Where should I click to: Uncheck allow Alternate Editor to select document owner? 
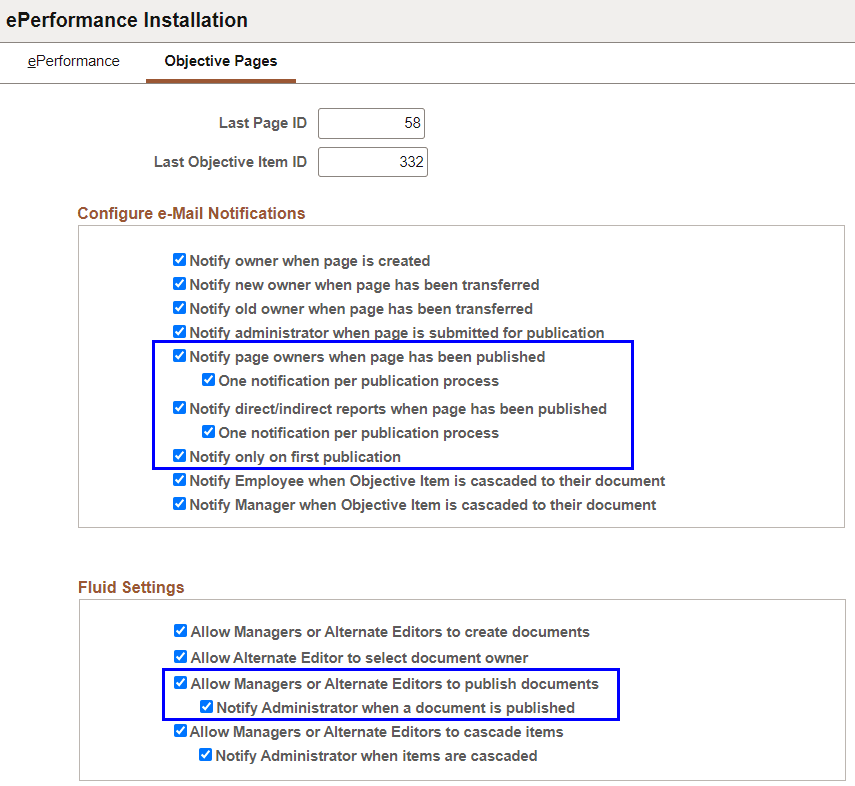[180, 657]
